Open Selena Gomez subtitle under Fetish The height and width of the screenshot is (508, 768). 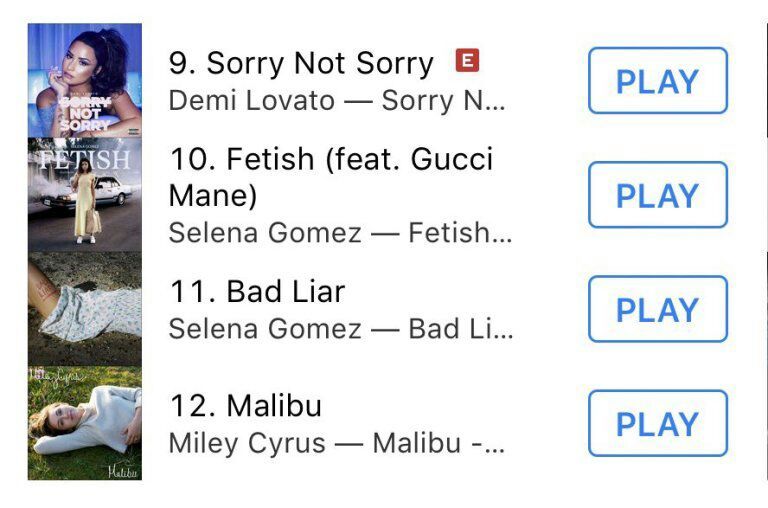point(265,233)
